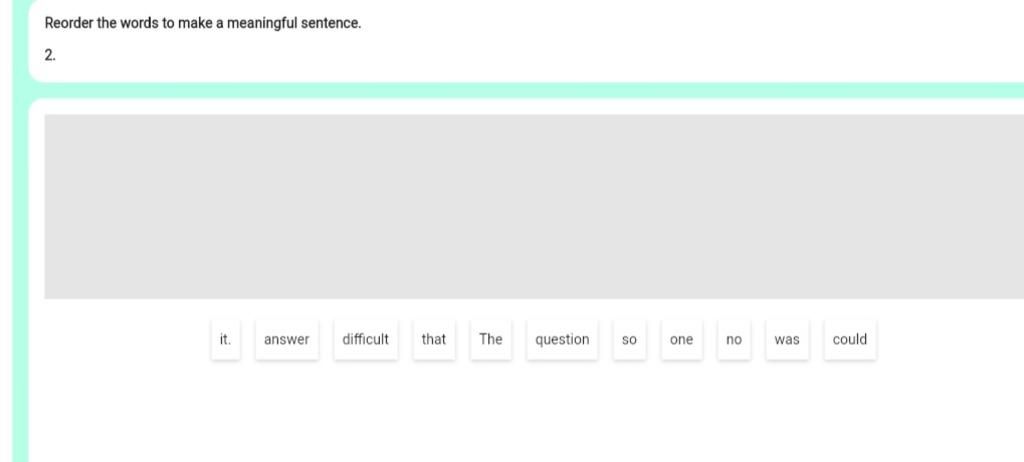Select the capitalized 'The' tile
The image size is (1024, 462).
[490, 339]
